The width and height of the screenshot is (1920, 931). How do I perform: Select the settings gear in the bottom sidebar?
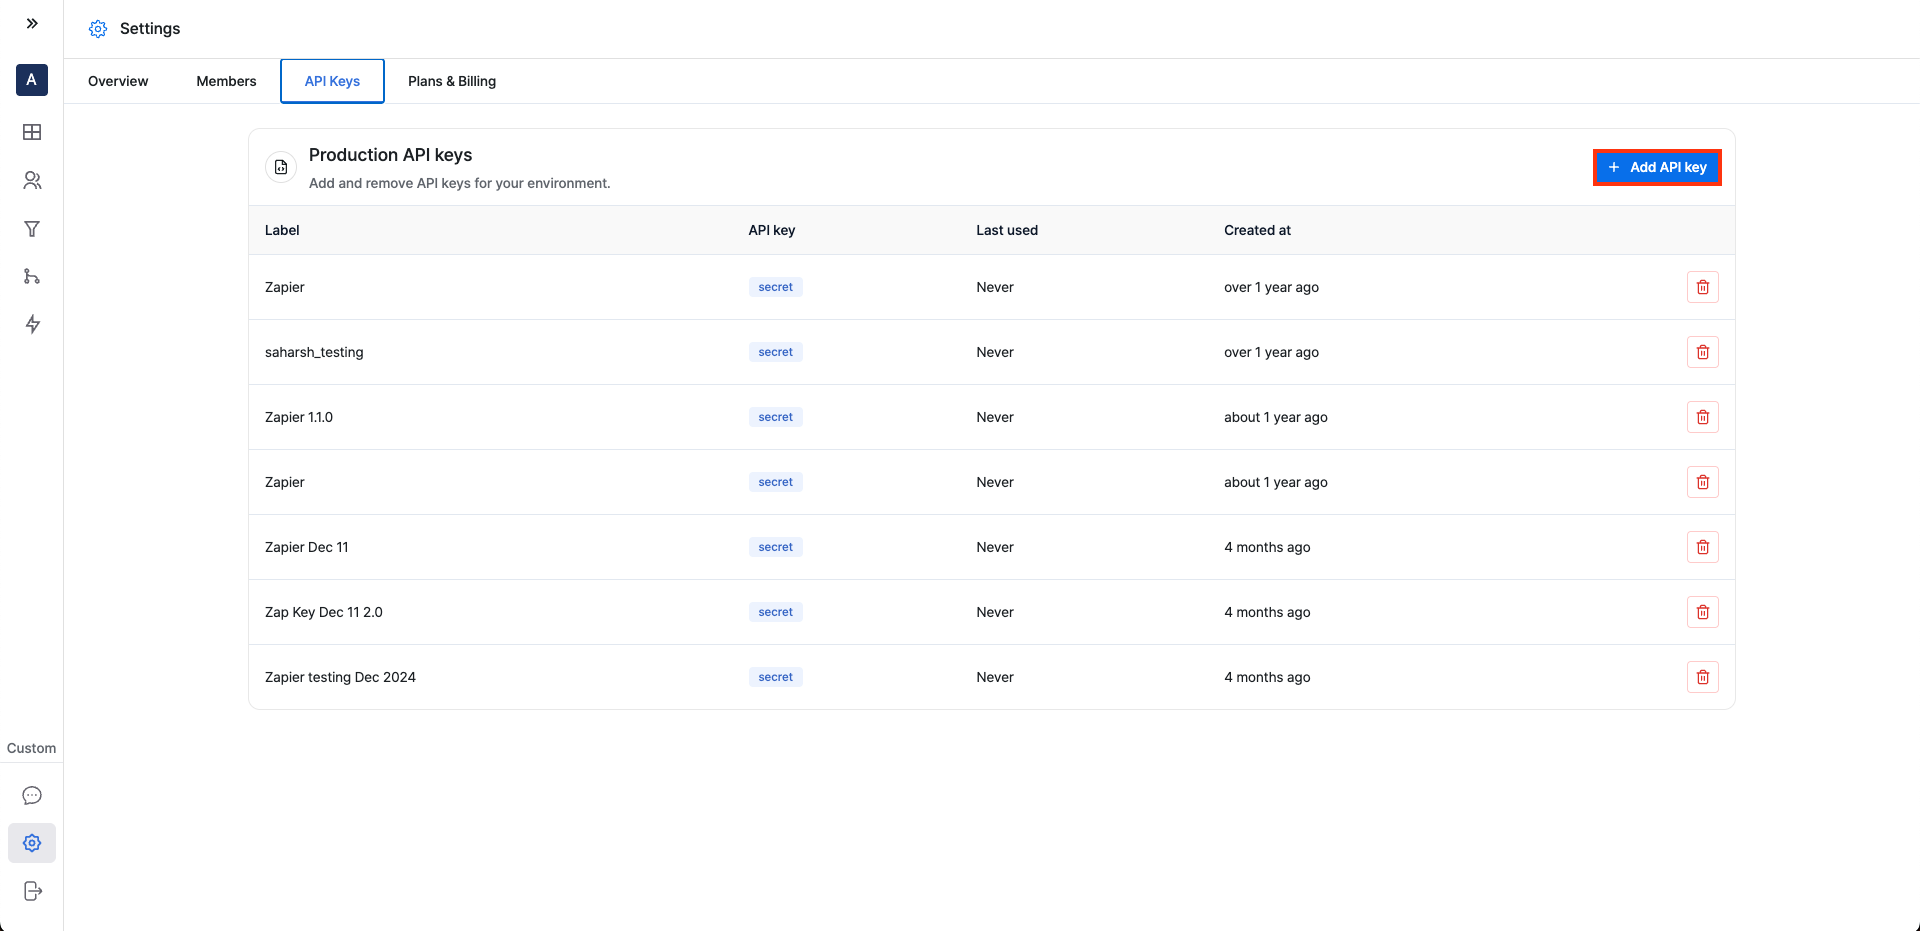[x=32, y=843]
